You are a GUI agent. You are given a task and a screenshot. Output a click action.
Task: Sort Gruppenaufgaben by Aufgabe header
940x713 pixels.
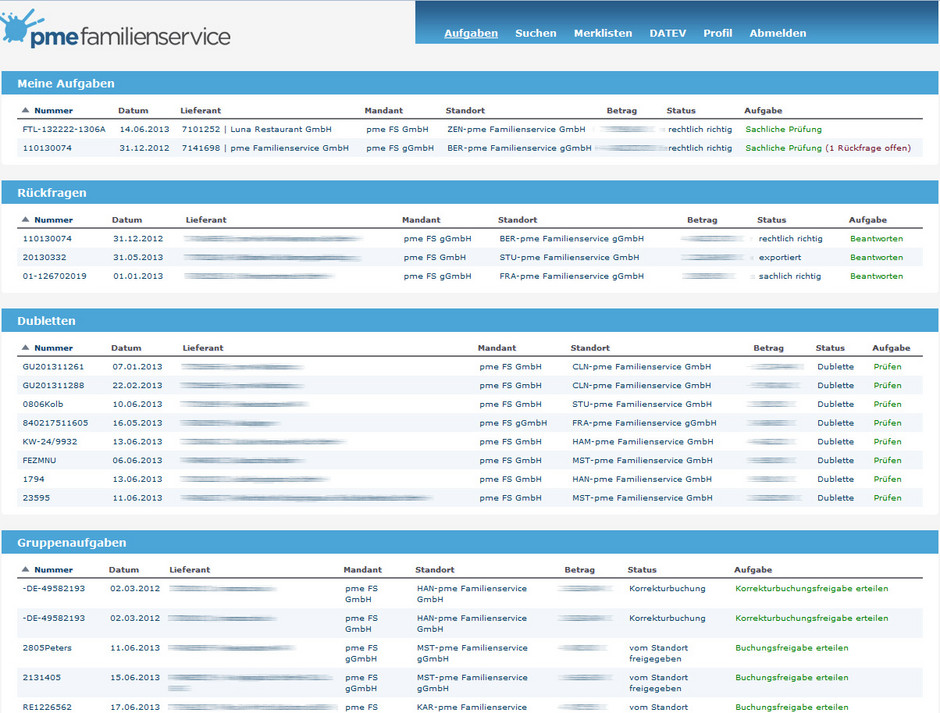tap(753, 570)
